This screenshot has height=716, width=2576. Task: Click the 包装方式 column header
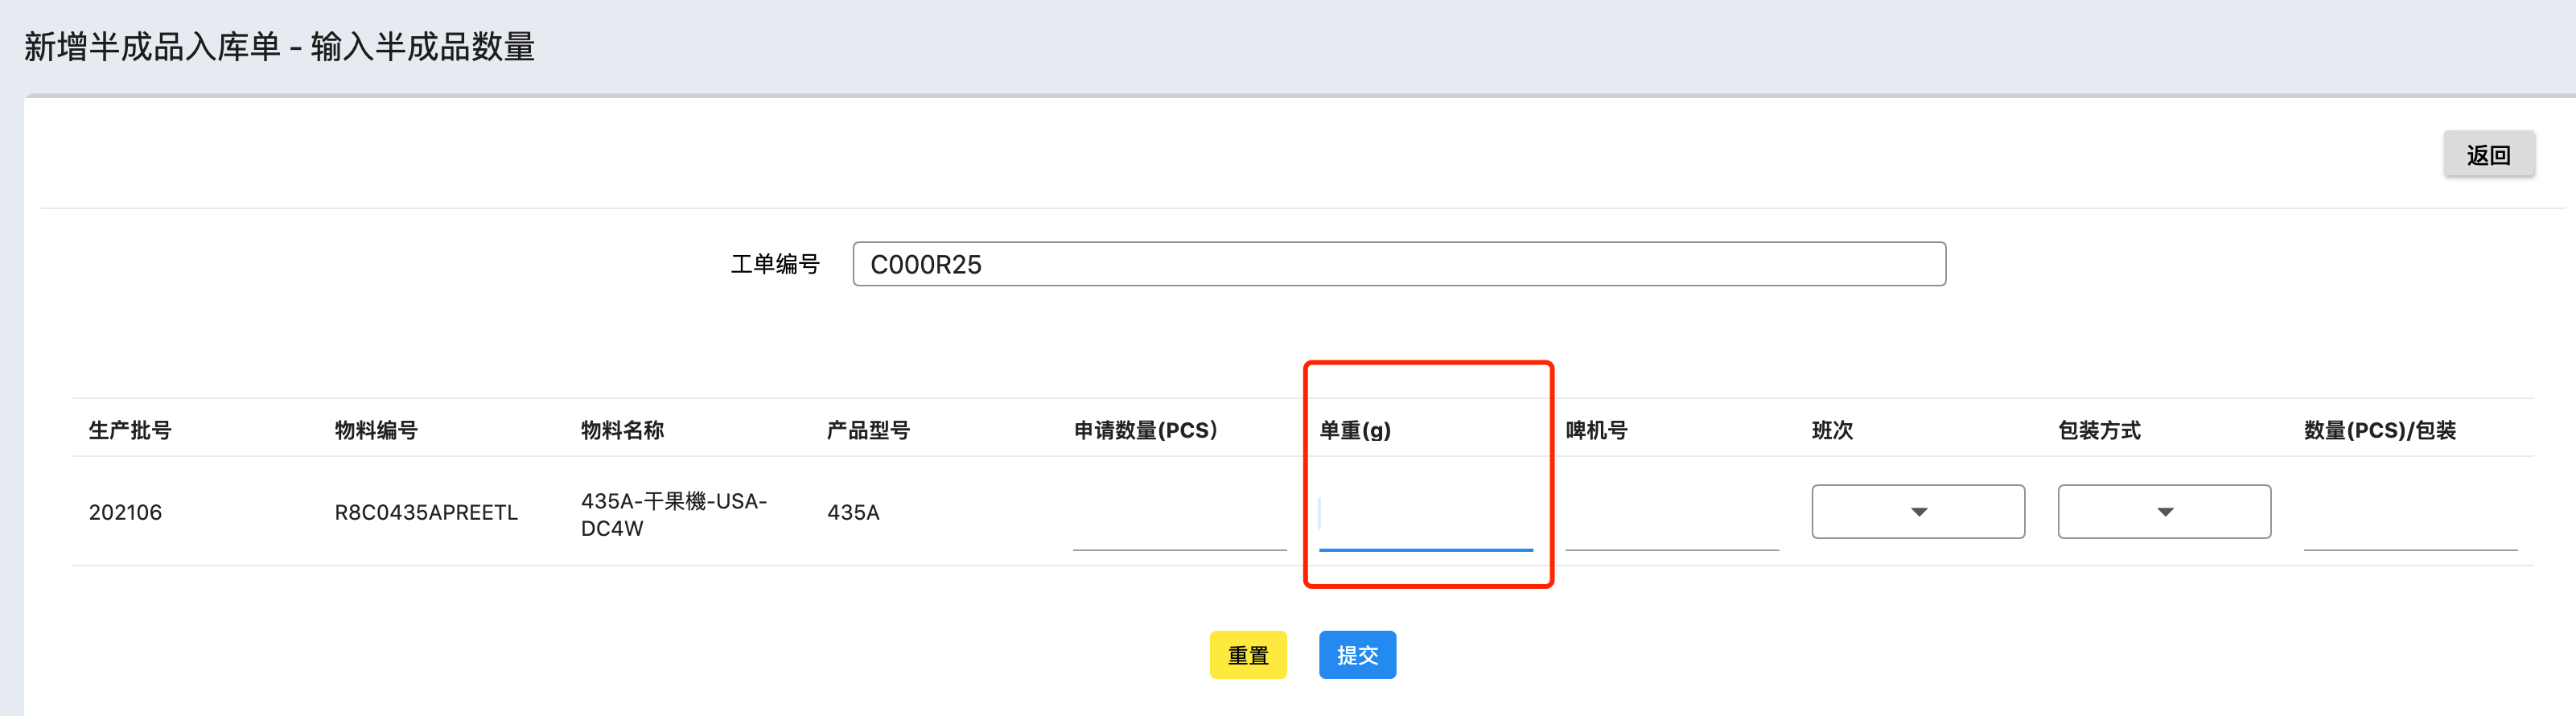[2099, 430]
